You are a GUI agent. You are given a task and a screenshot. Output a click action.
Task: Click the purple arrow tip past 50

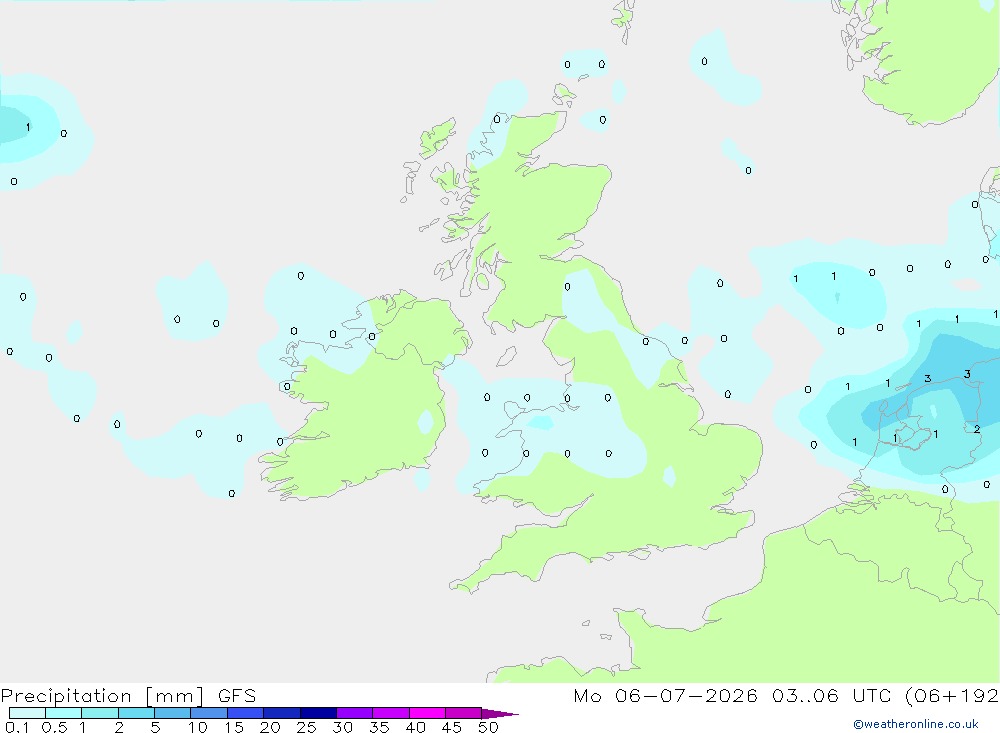[x=499, y=714]
